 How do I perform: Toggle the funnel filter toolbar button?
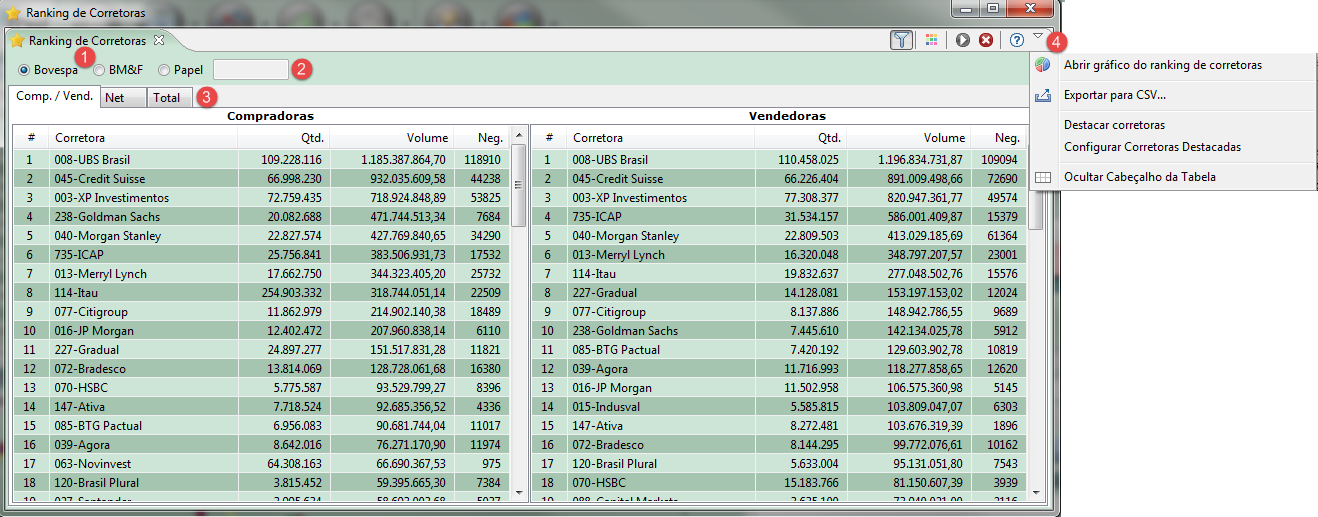[901, 40]
